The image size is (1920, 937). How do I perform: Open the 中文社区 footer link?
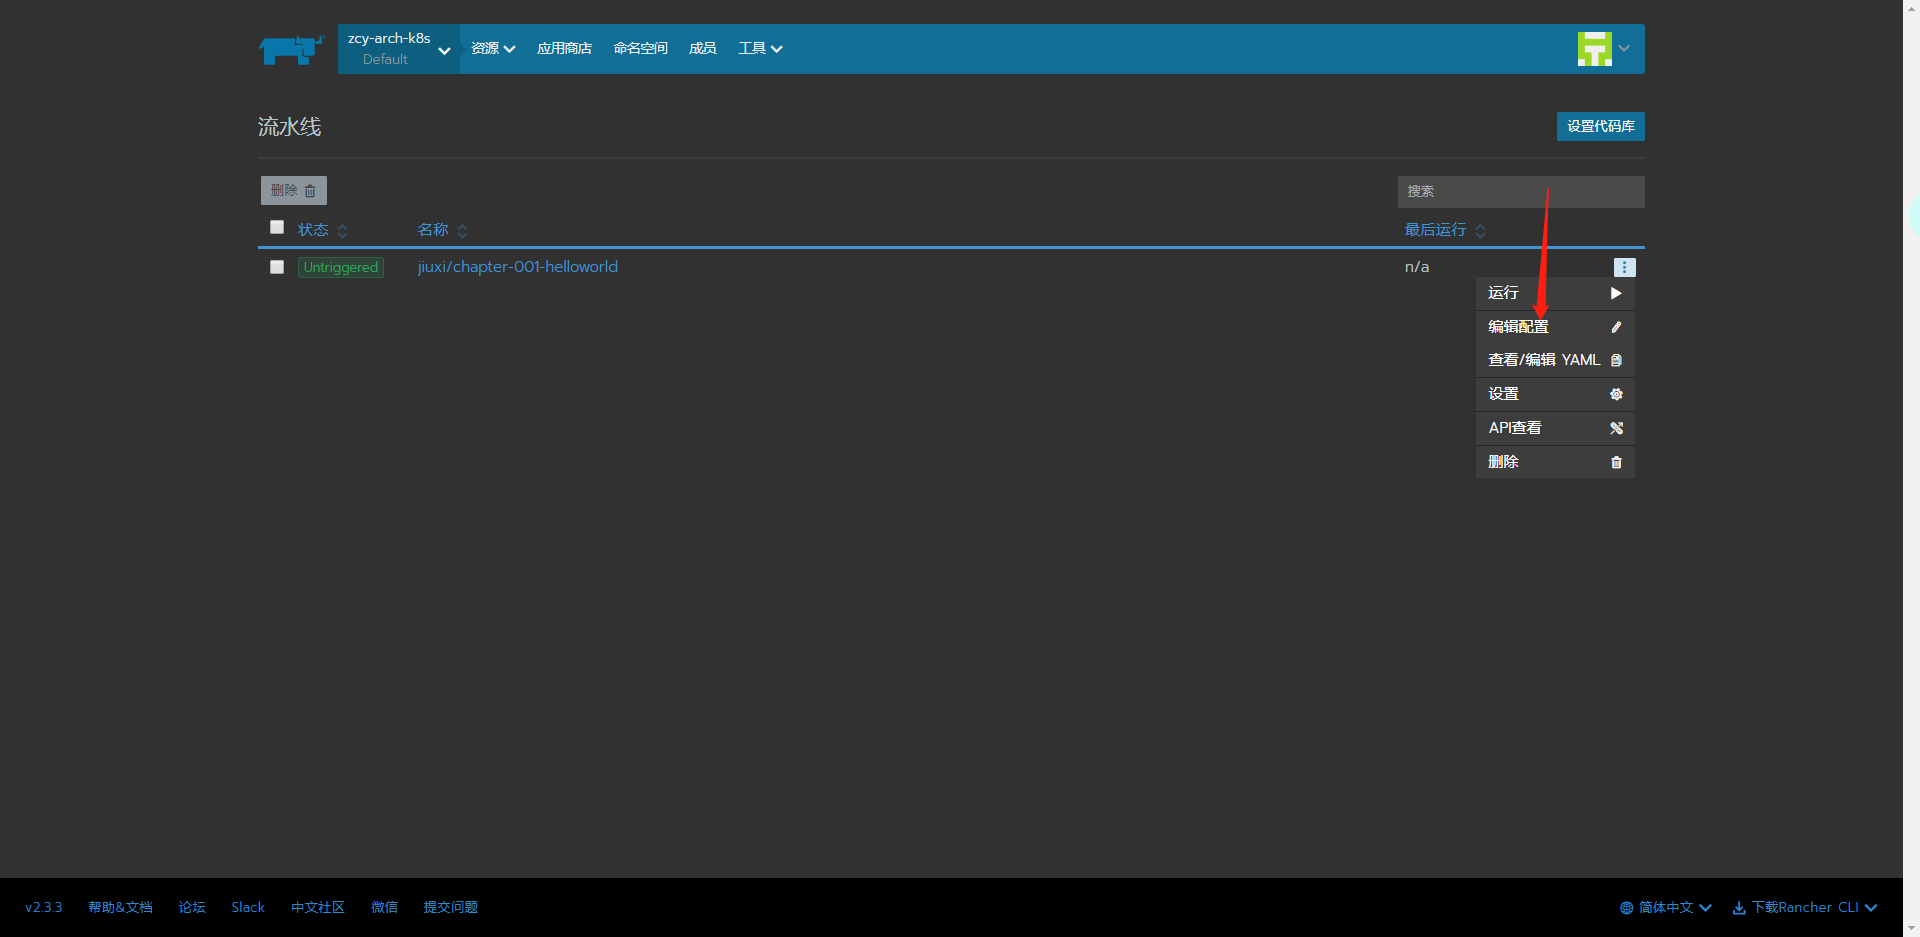pyautogui.click(x=318, y=908)
